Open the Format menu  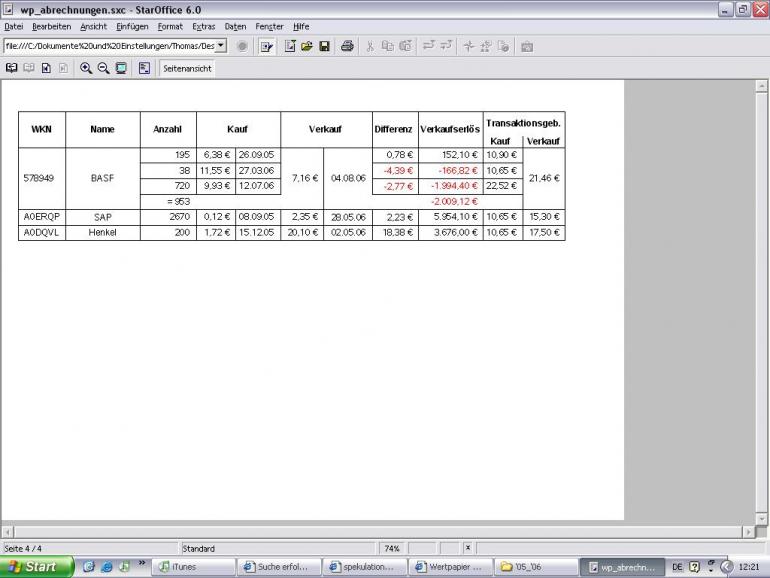pos(170,27)
